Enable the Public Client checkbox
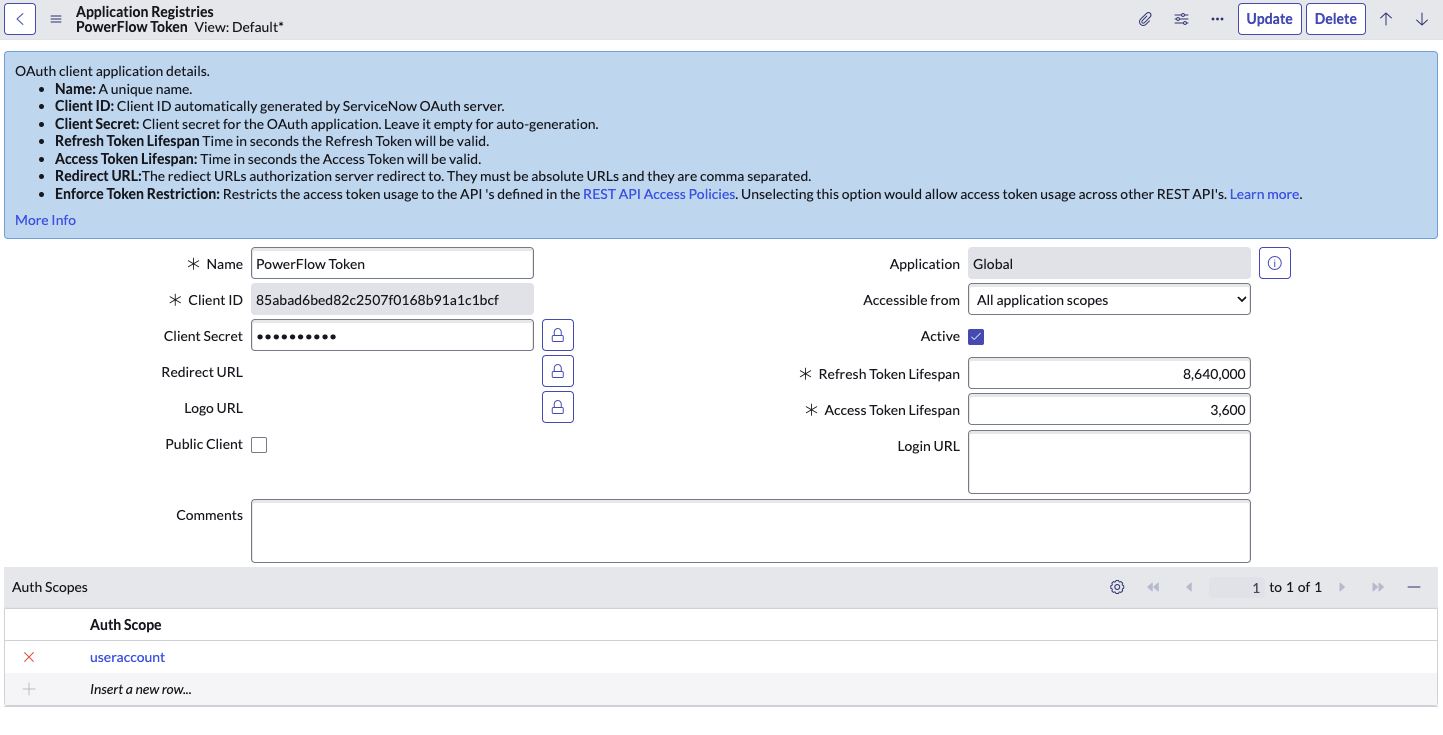 (x=259, y=445)
